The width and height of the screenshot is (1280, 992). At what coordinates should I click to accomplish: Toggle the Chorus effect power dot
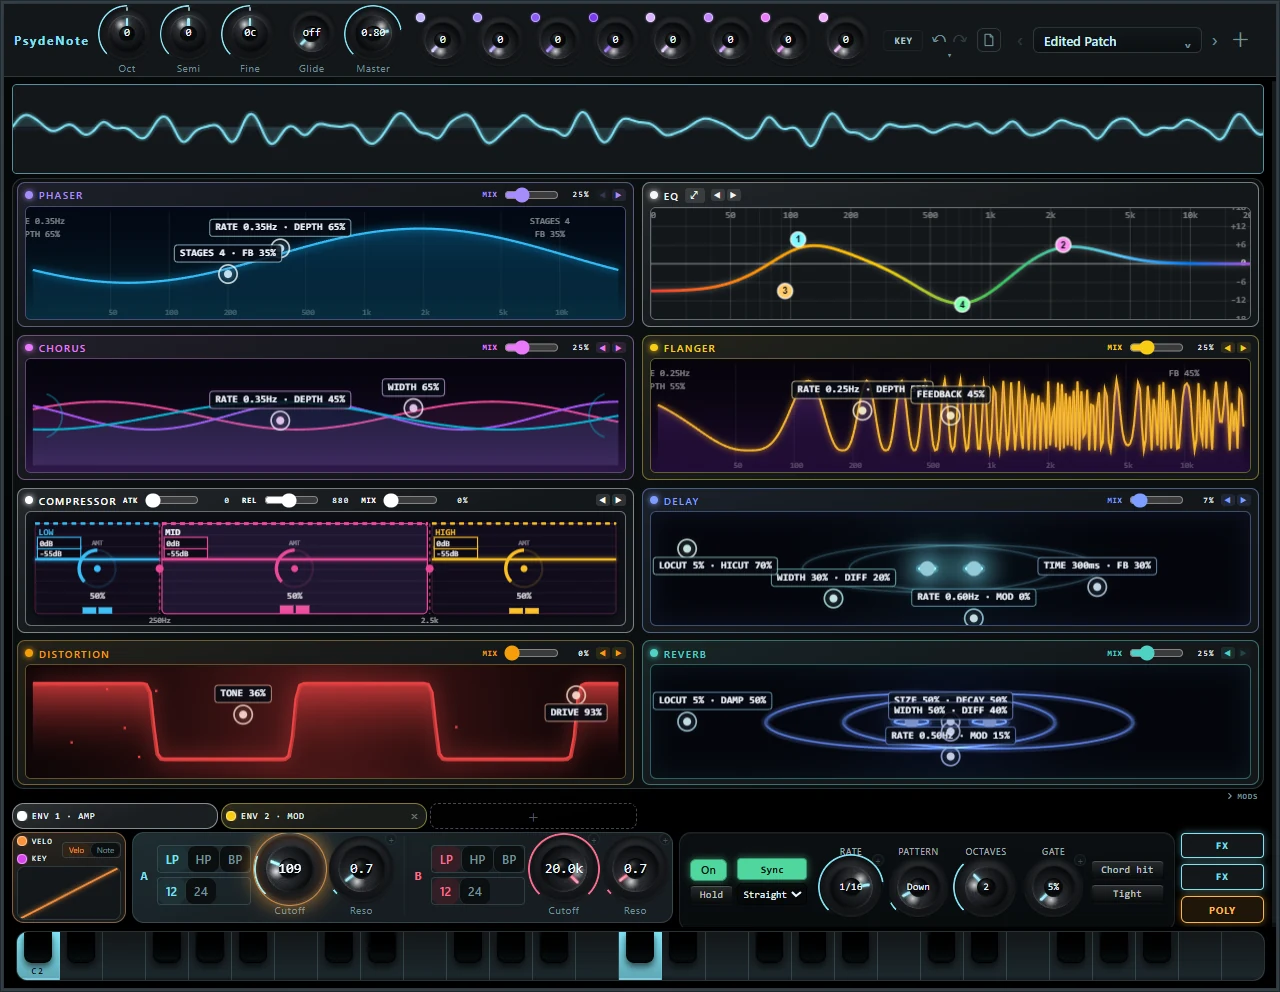29,348
